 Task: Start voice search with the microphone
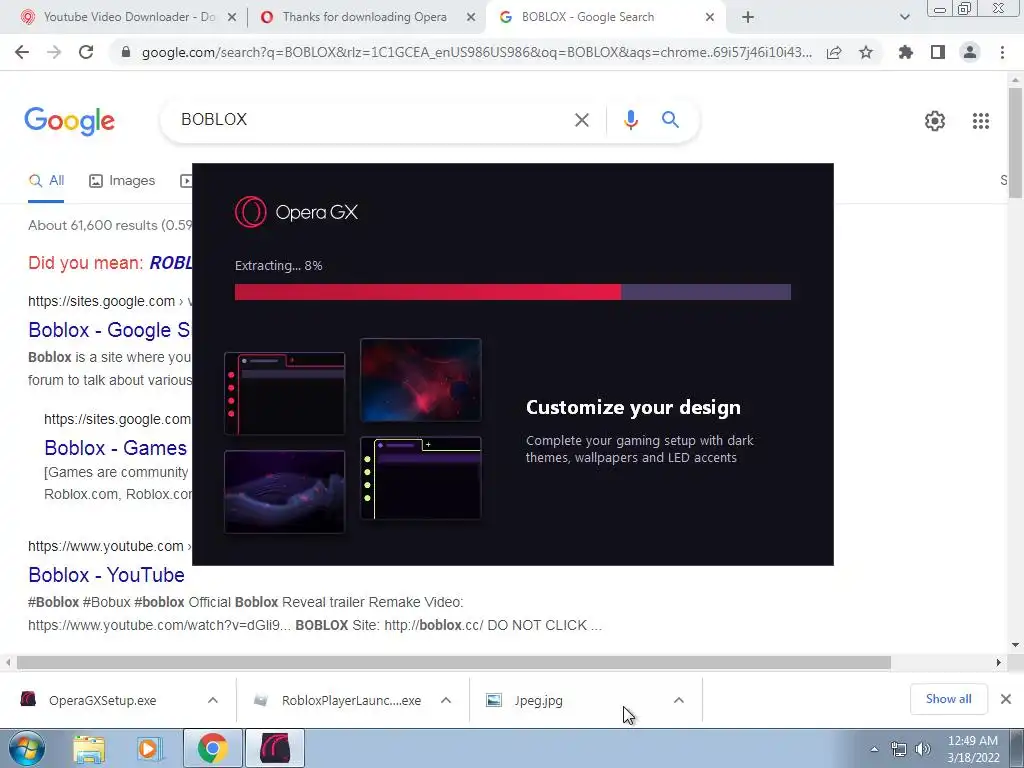tap(630, 120)
